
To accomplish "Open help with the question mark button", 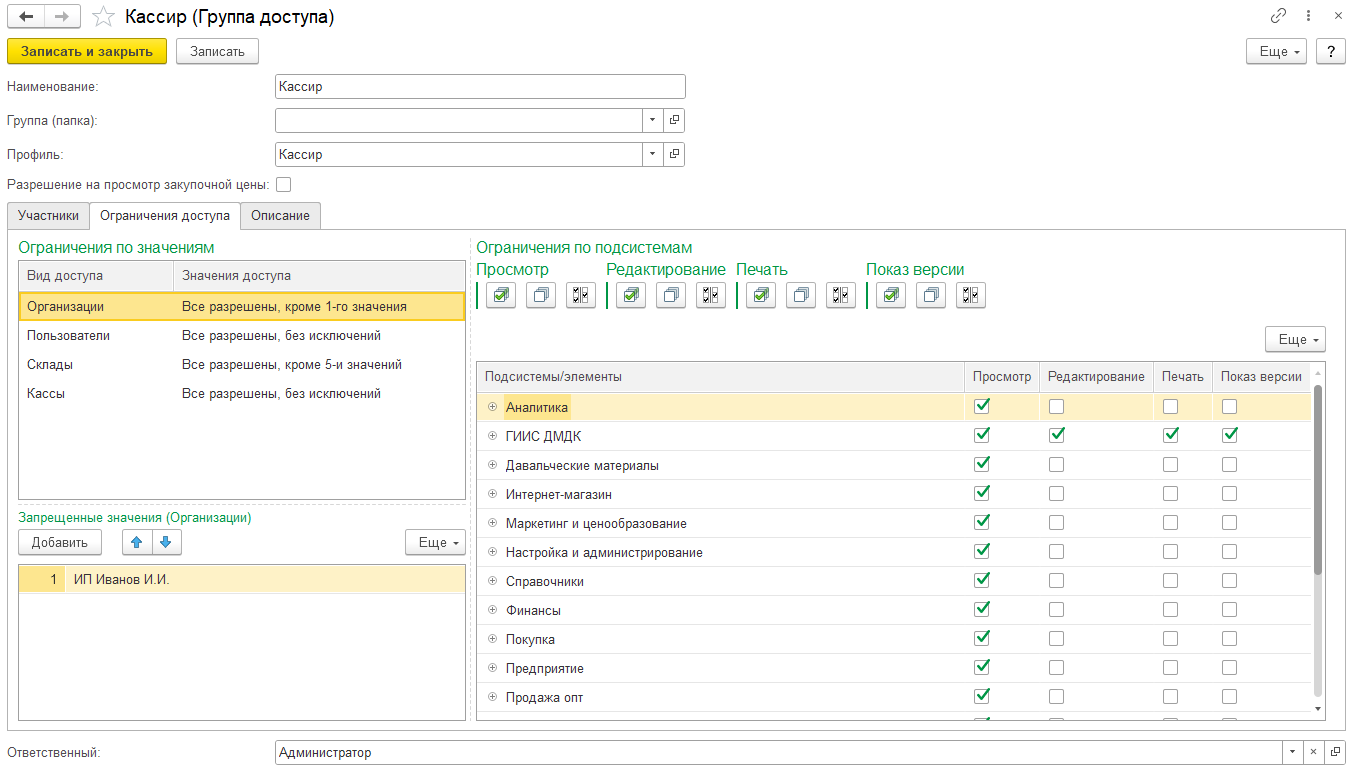I will (1330, 51).
